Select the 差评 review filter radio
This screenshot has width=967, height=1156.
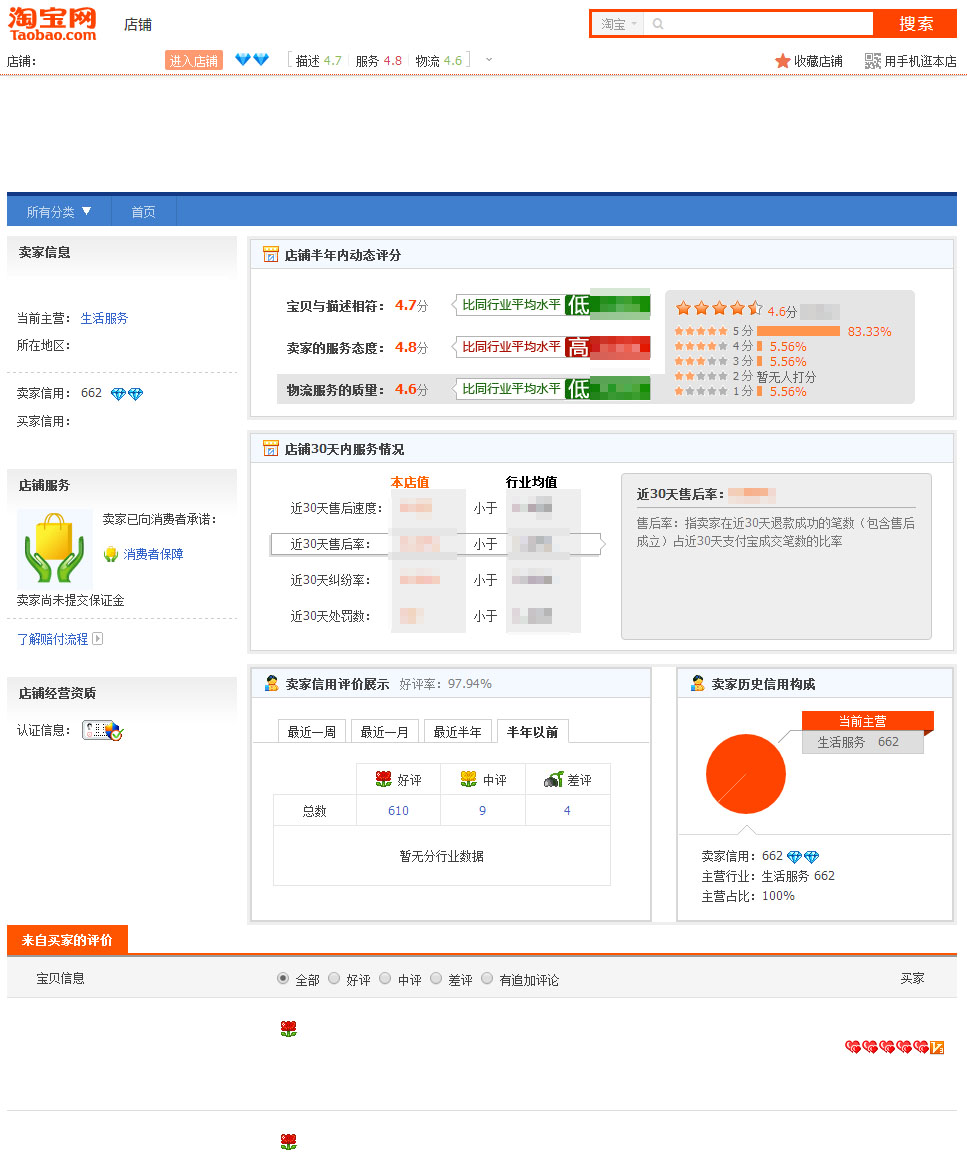point(436,978)
